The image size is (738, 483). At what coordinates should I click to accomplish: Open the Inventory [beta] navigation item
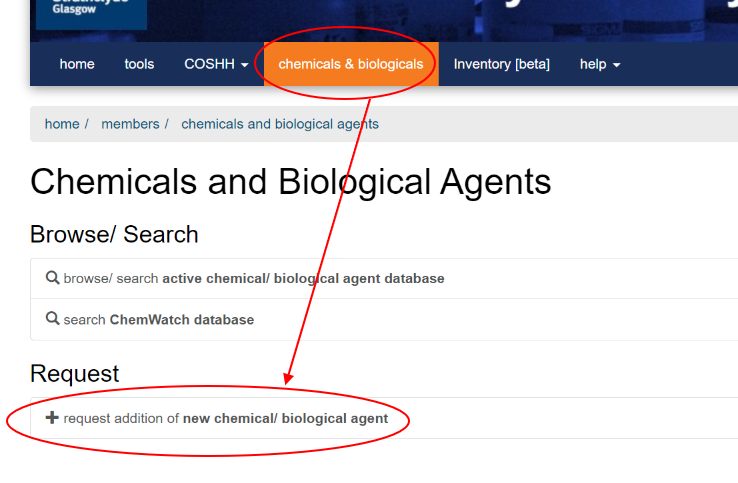501,64
